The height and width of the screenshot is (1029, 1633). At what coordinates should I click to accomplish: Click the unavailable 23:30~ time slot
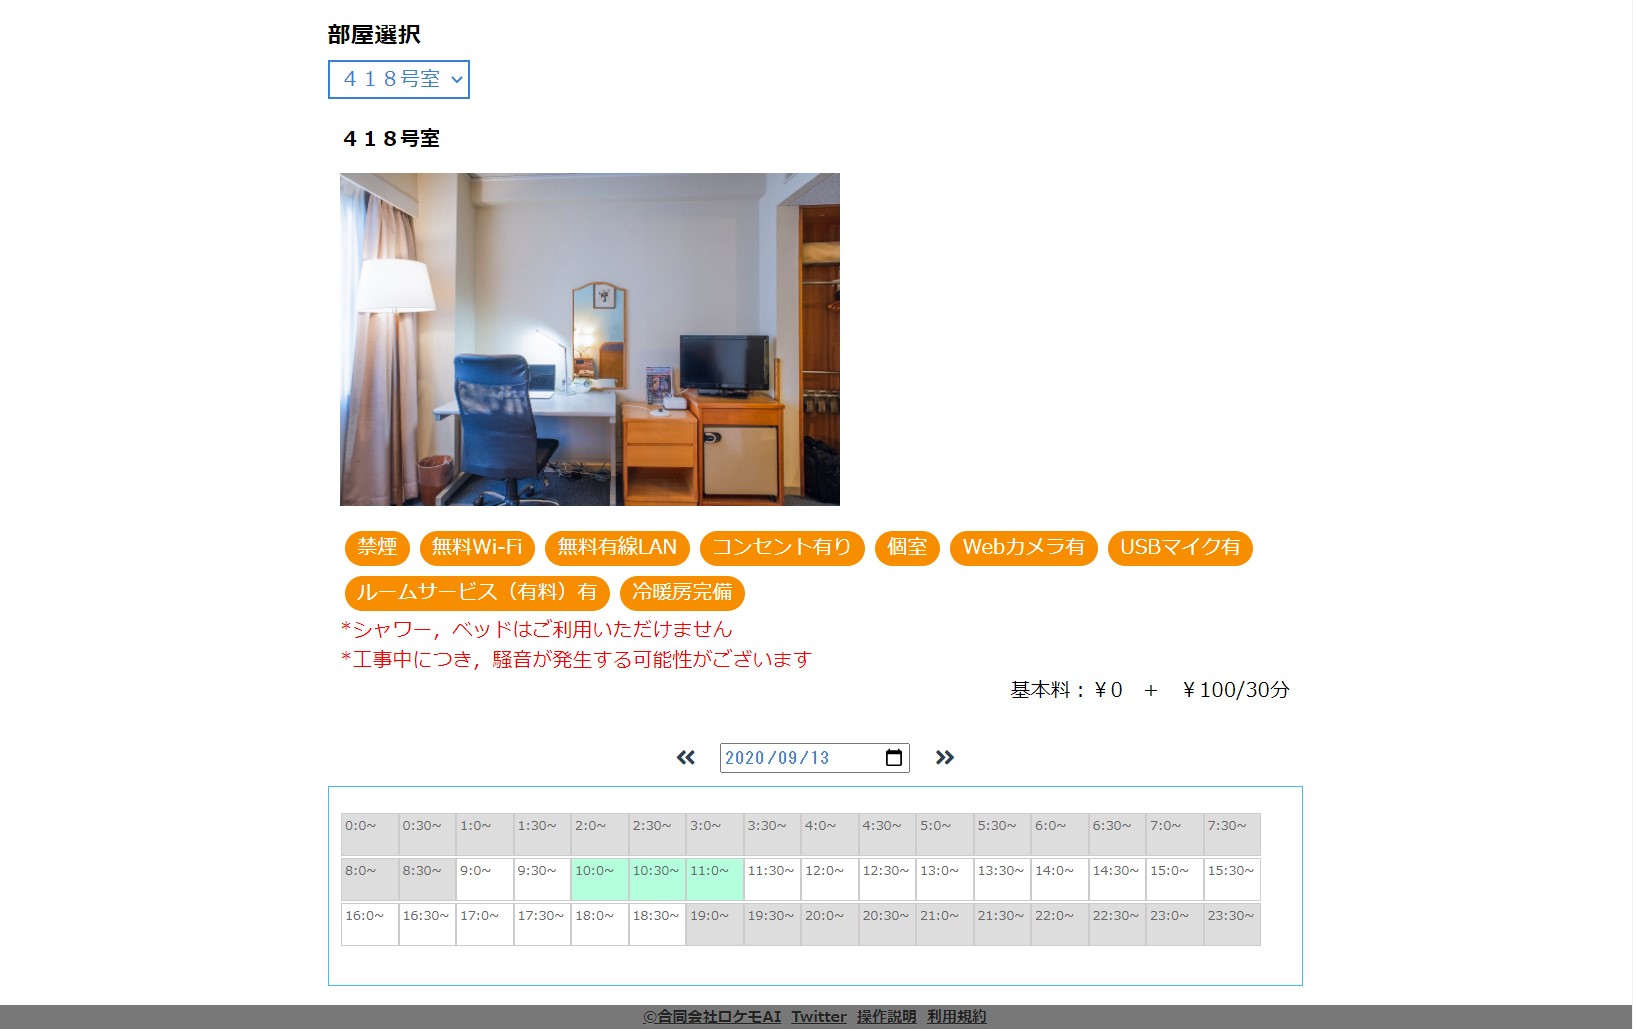click(1232, 925)
